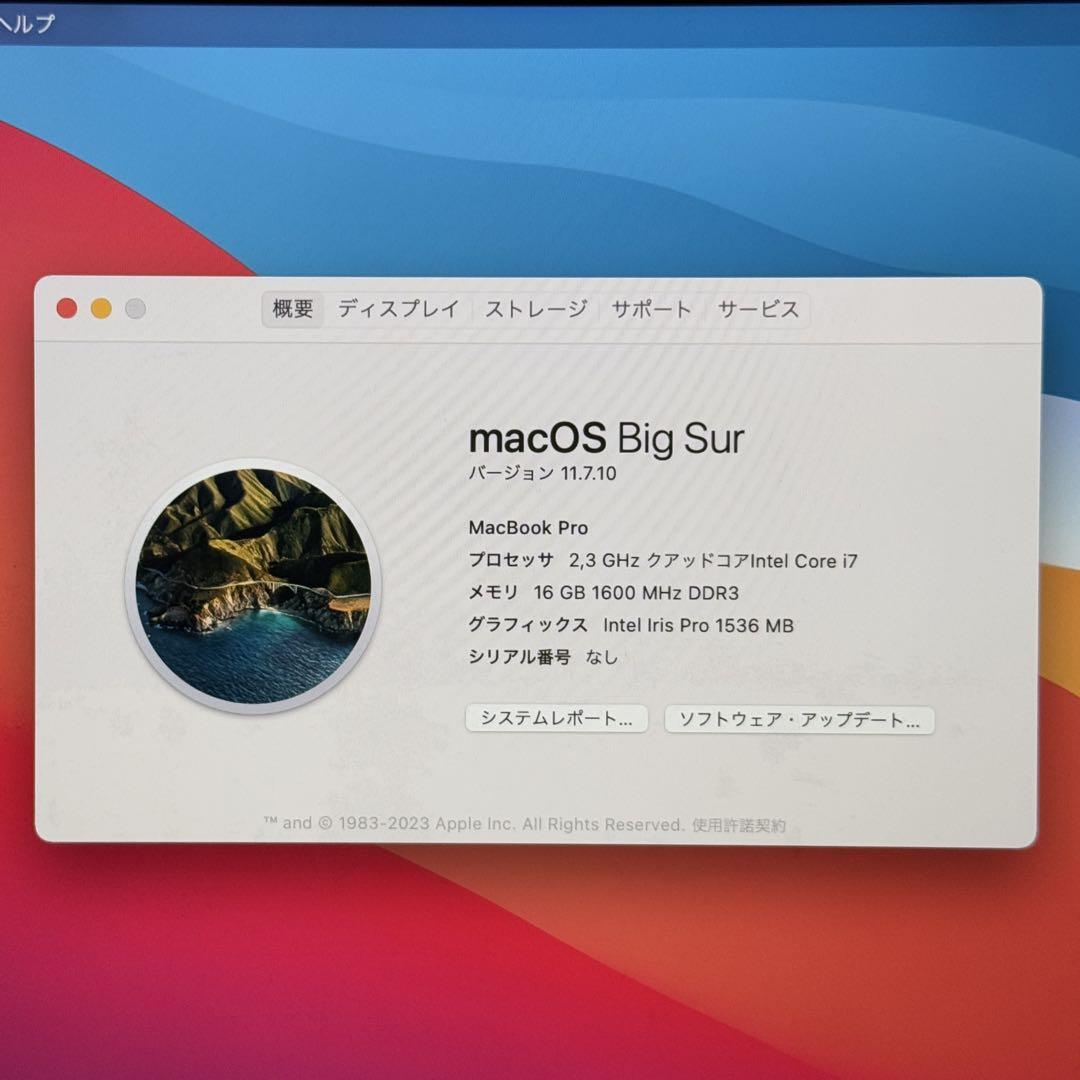
Task: Select the サービス tab
Action: [x=758, y=309]
